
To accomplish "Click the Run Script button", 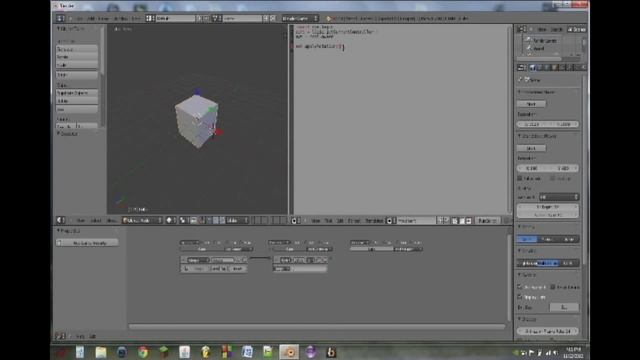I will (487, 221).
